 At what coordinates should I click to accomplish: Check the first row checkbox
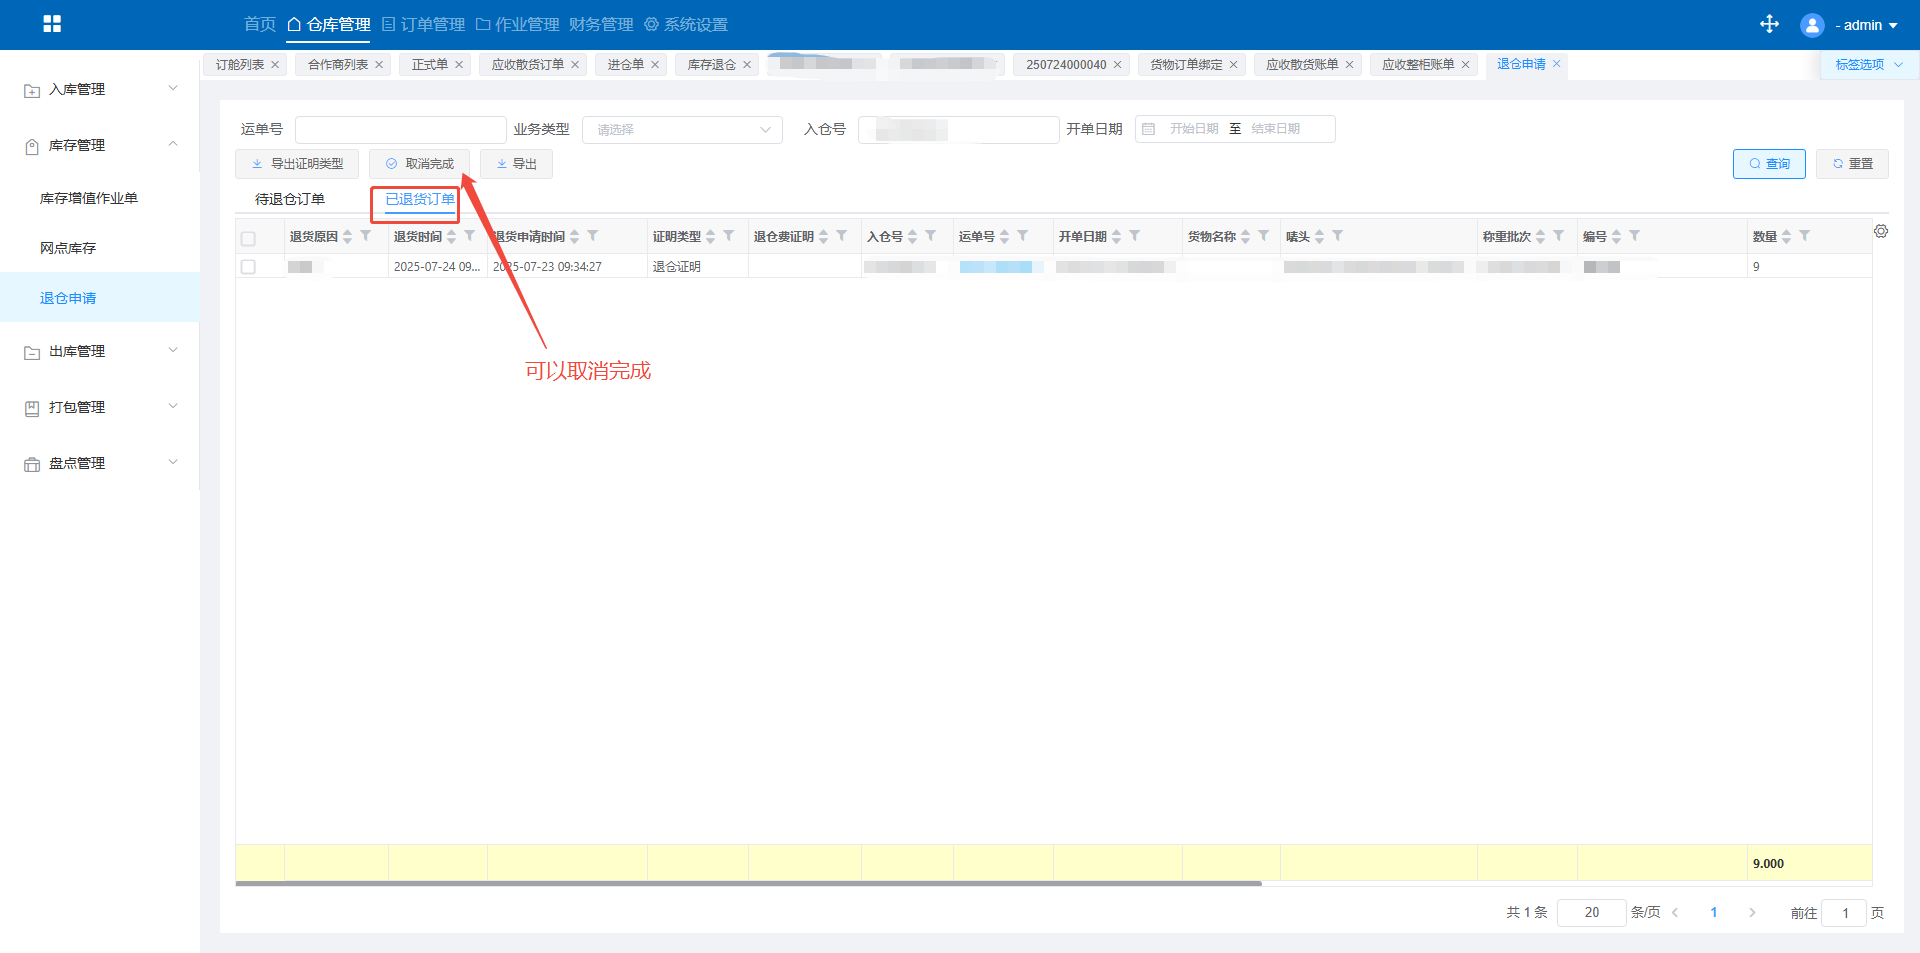pyautogui.click(x=248, y=267)
